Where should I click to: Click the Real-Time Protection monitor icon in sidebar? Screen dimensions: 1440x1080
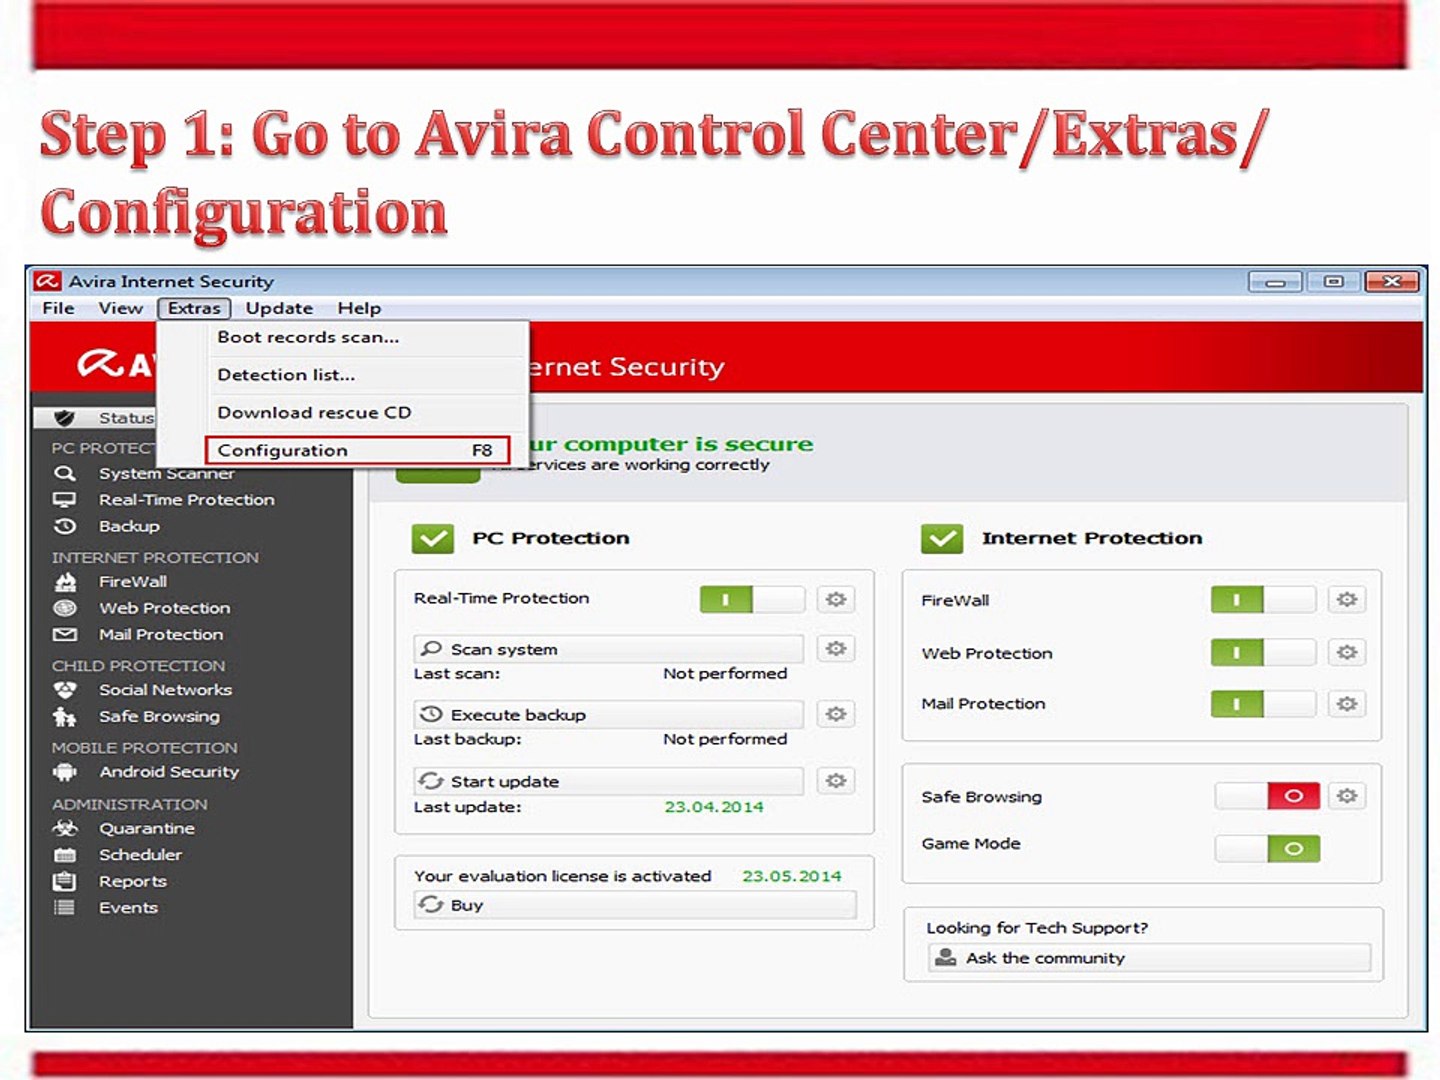coord(65,499)
